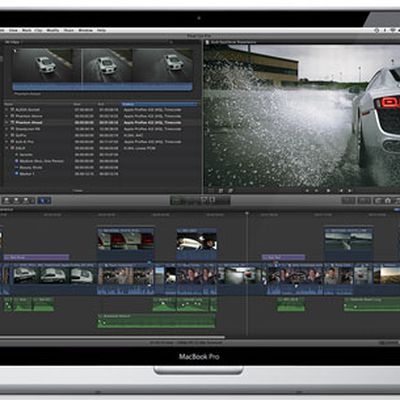Open the Retime pop-up in toolbar
The image size is (400, 400).
pyautogui.click(x=364, y=201)
